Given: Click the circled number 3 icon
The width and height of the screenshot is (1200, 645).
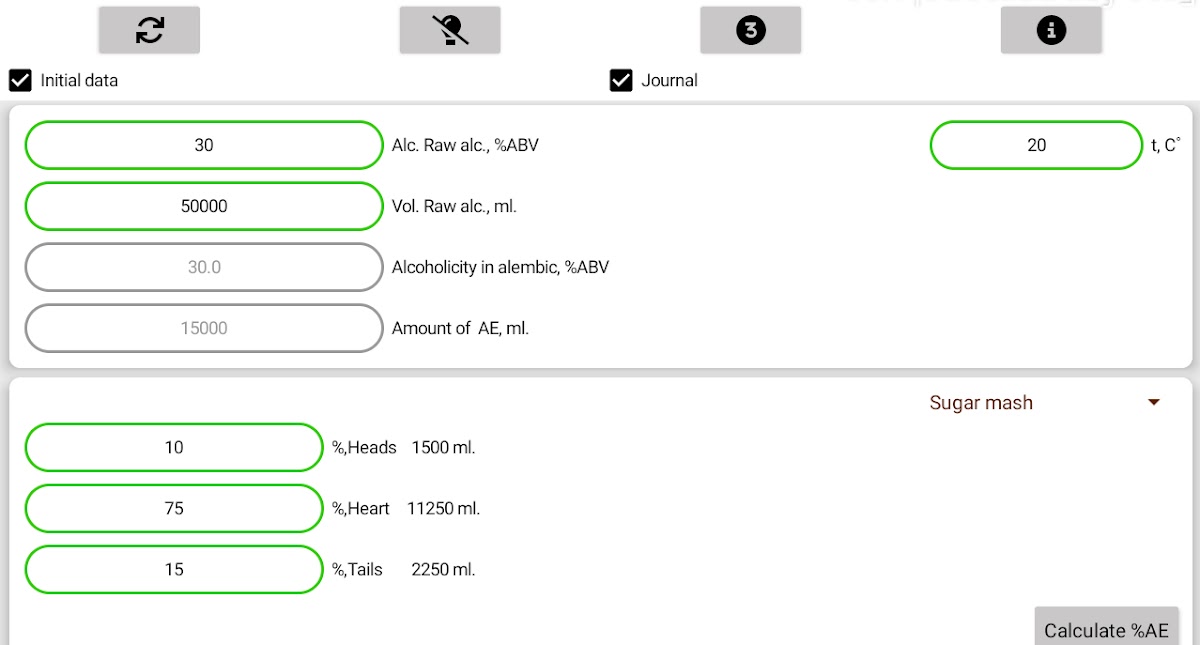Looking at the screenshot, I should coord(750,30).
